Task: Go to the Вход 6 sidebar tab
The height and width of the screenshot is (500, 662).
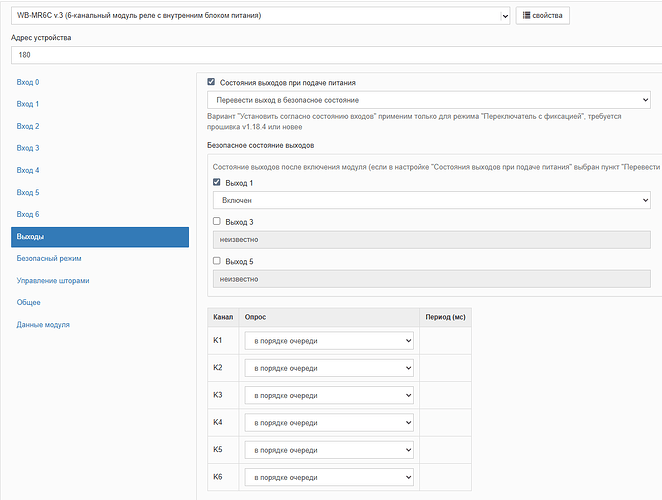Action: [x=28, y=215]
